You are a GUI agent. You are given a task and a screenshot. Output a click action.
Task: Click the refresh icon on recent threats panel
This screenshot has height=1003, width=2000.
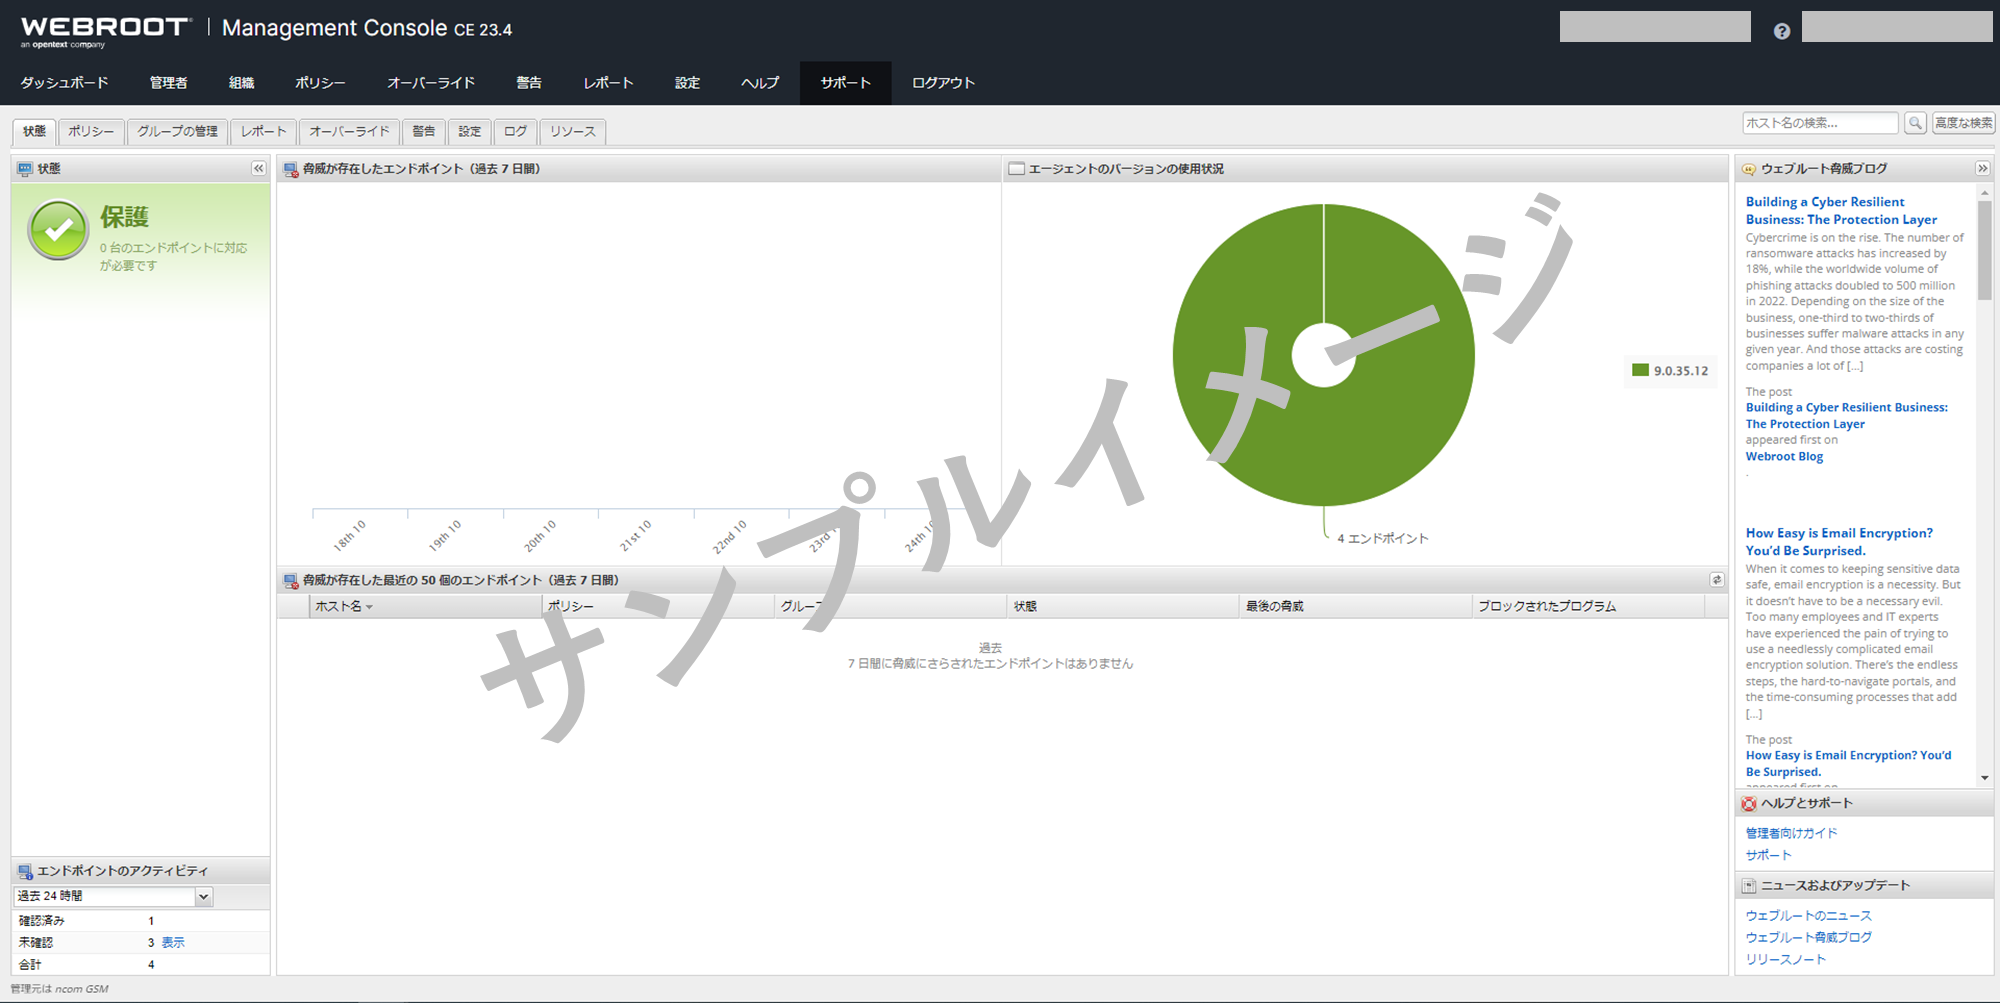click(x=1716, y=580)
